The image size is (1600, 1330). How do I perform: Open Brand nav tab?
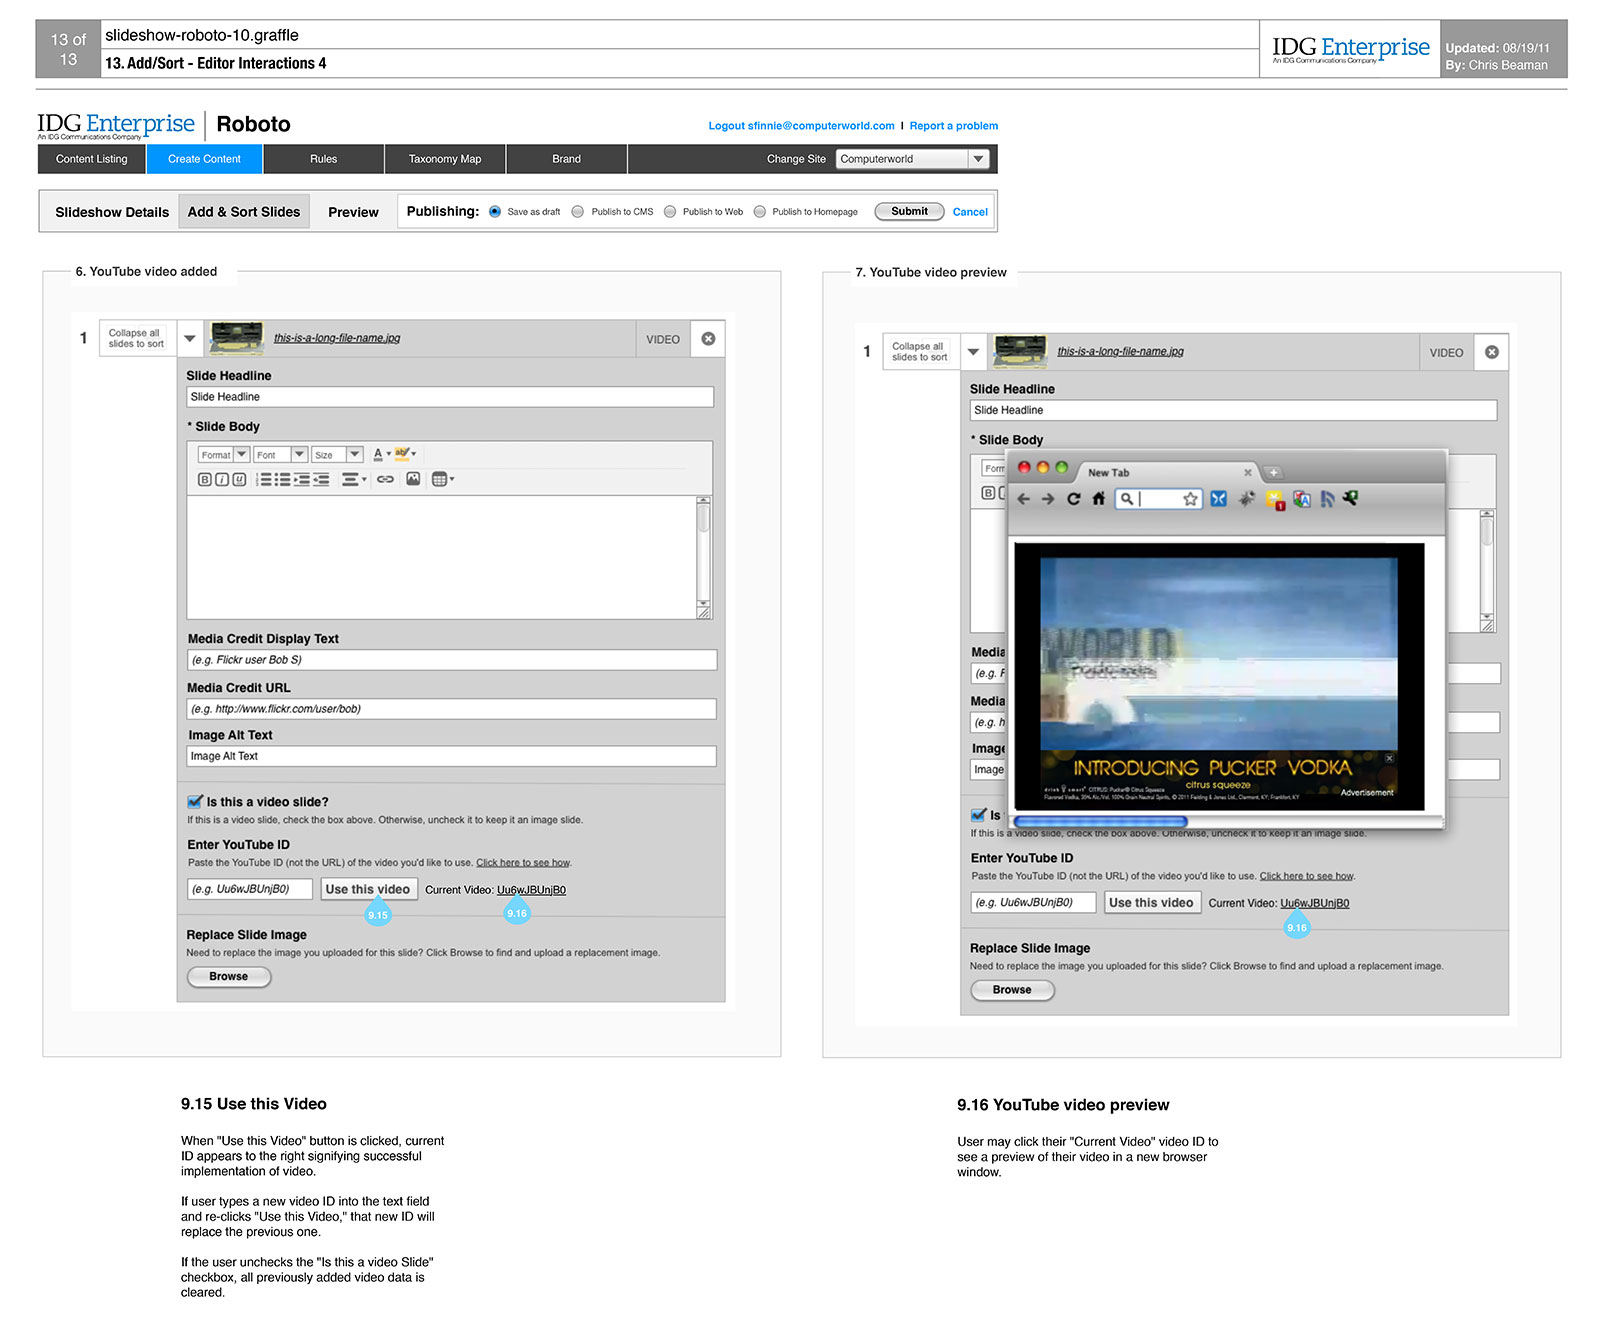tap(566, 159)
